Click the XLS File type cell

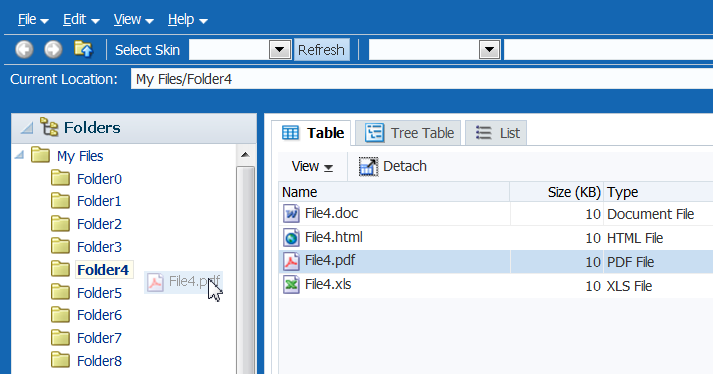[x=629, y=286]
